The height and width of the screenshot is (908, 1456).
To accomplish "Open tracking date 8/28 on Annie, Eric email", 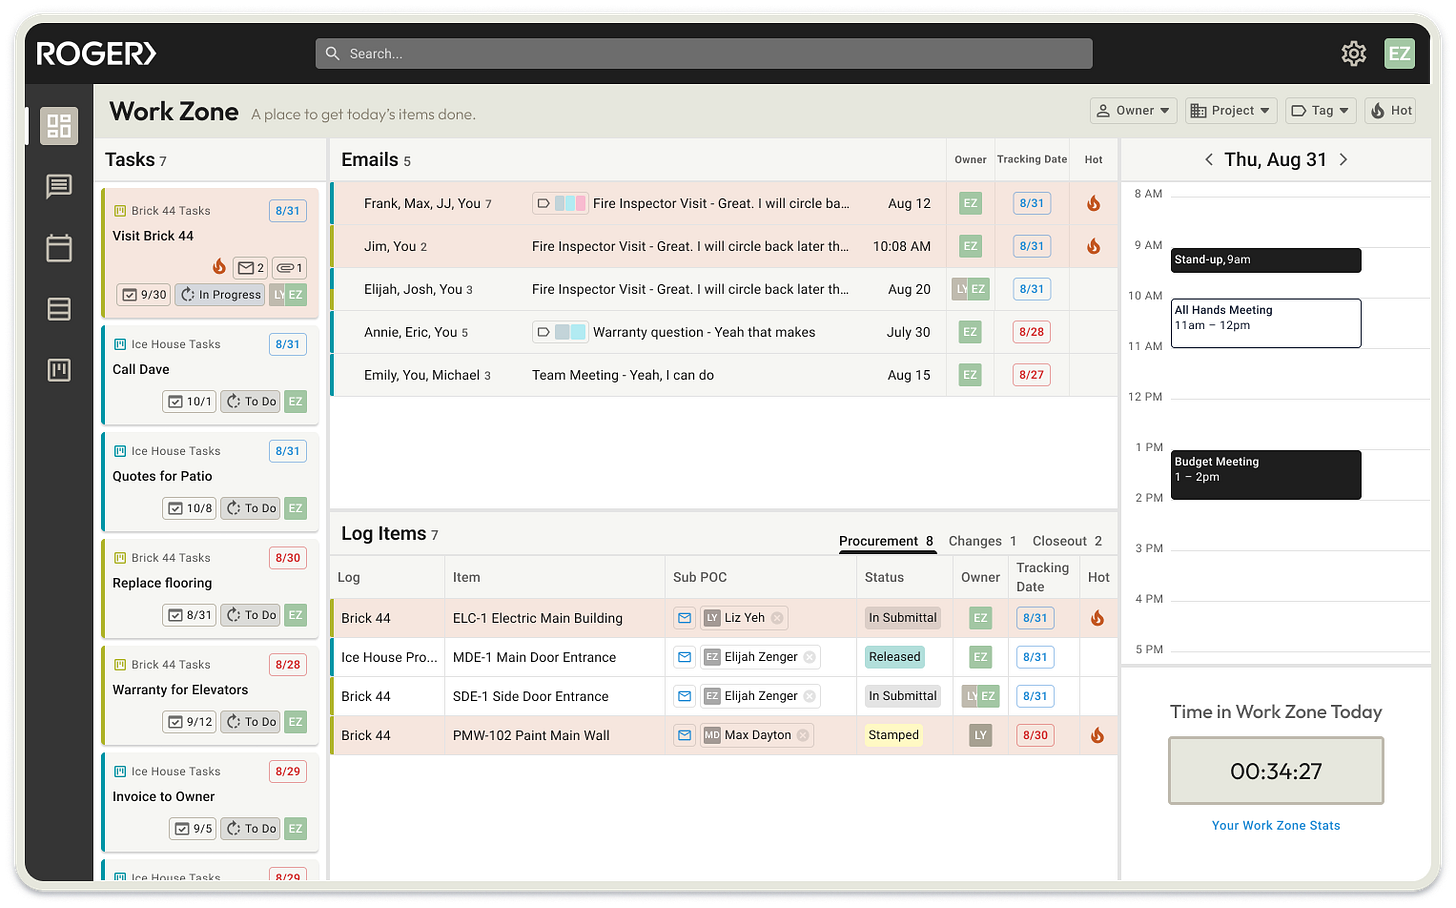I will coord(1031,332).
